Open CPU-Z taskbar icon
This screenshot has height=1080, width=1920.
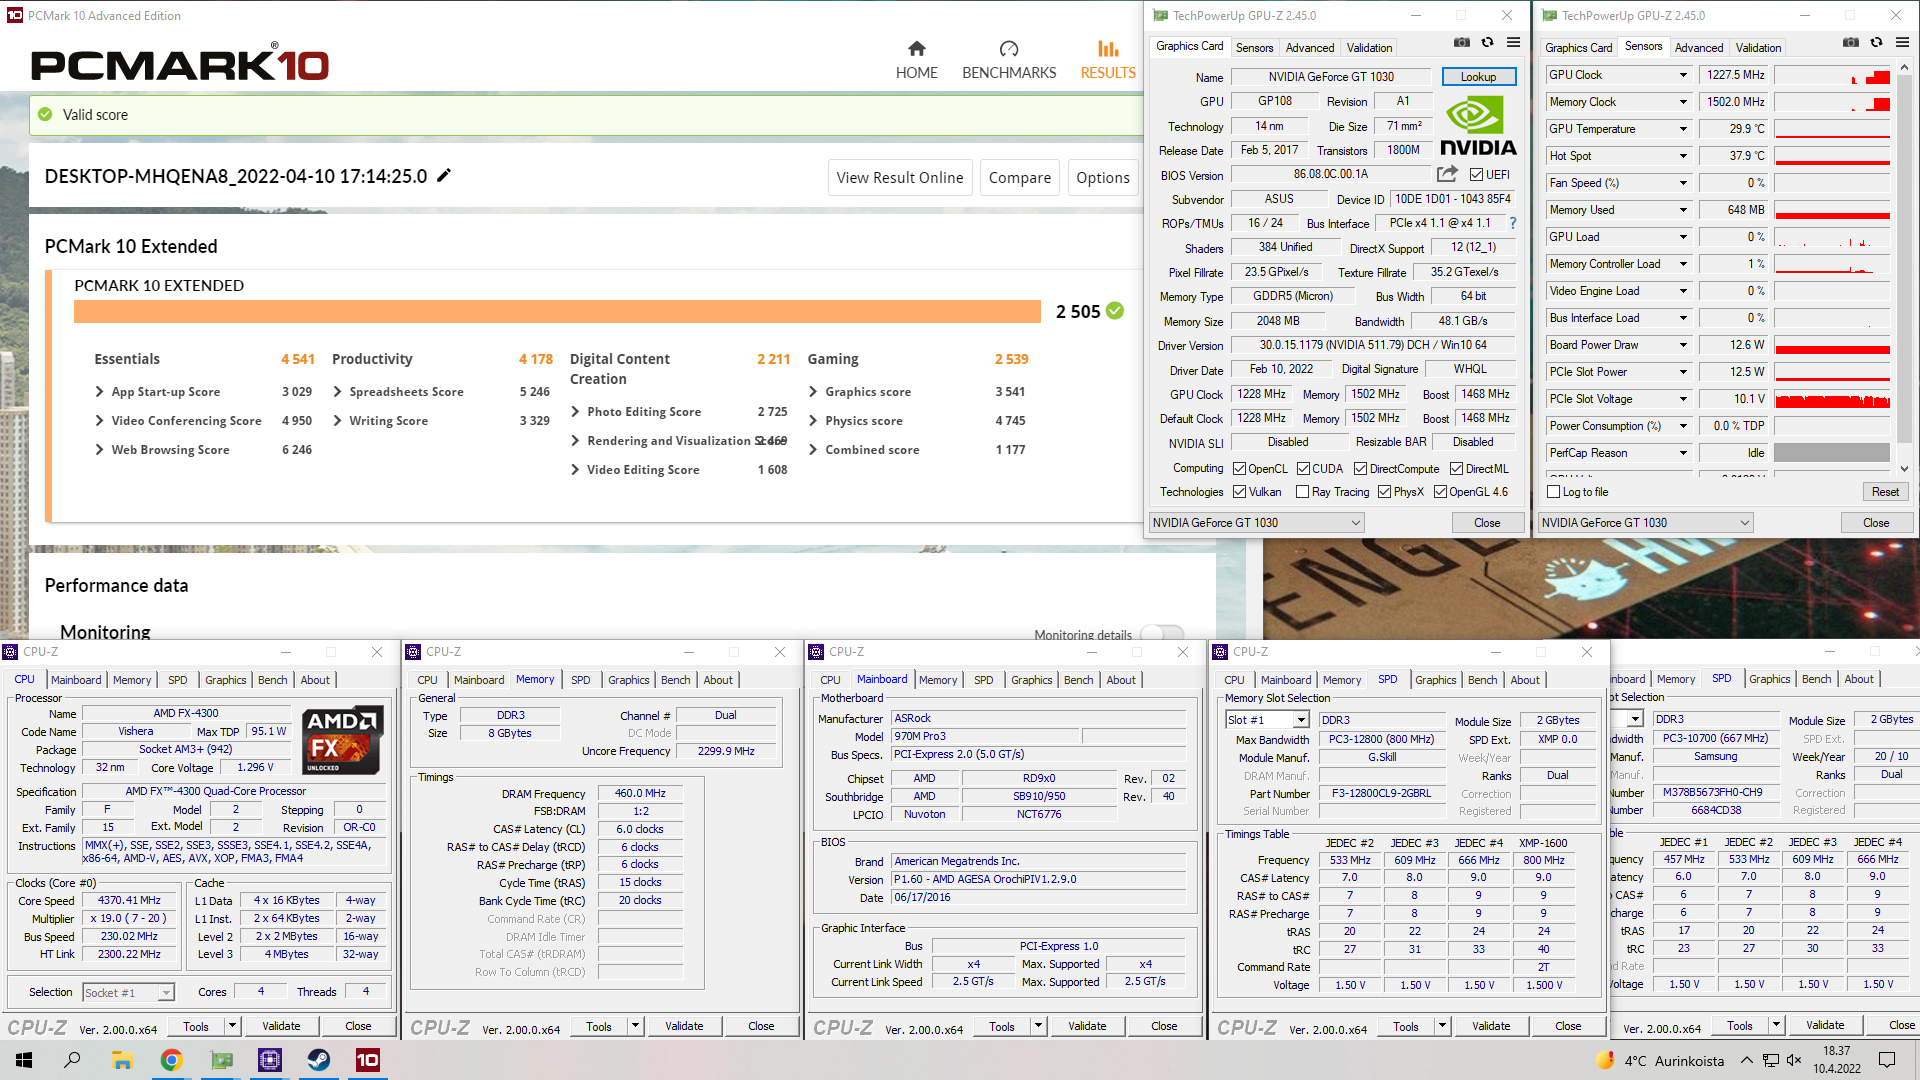coord(269,1060)
